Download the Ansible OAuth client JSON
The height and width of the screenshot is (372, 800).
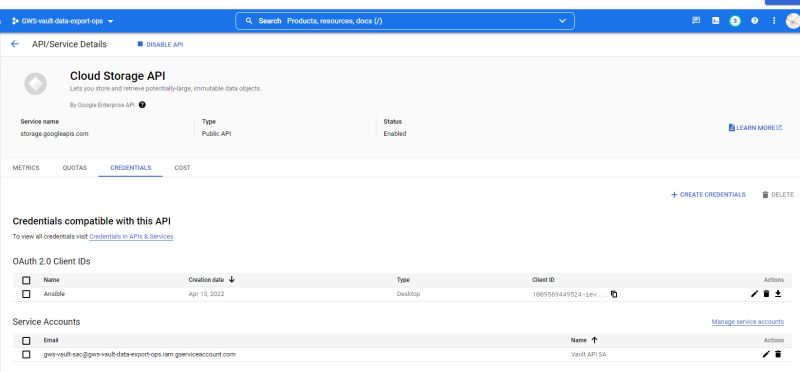click(x=778, y=294)
